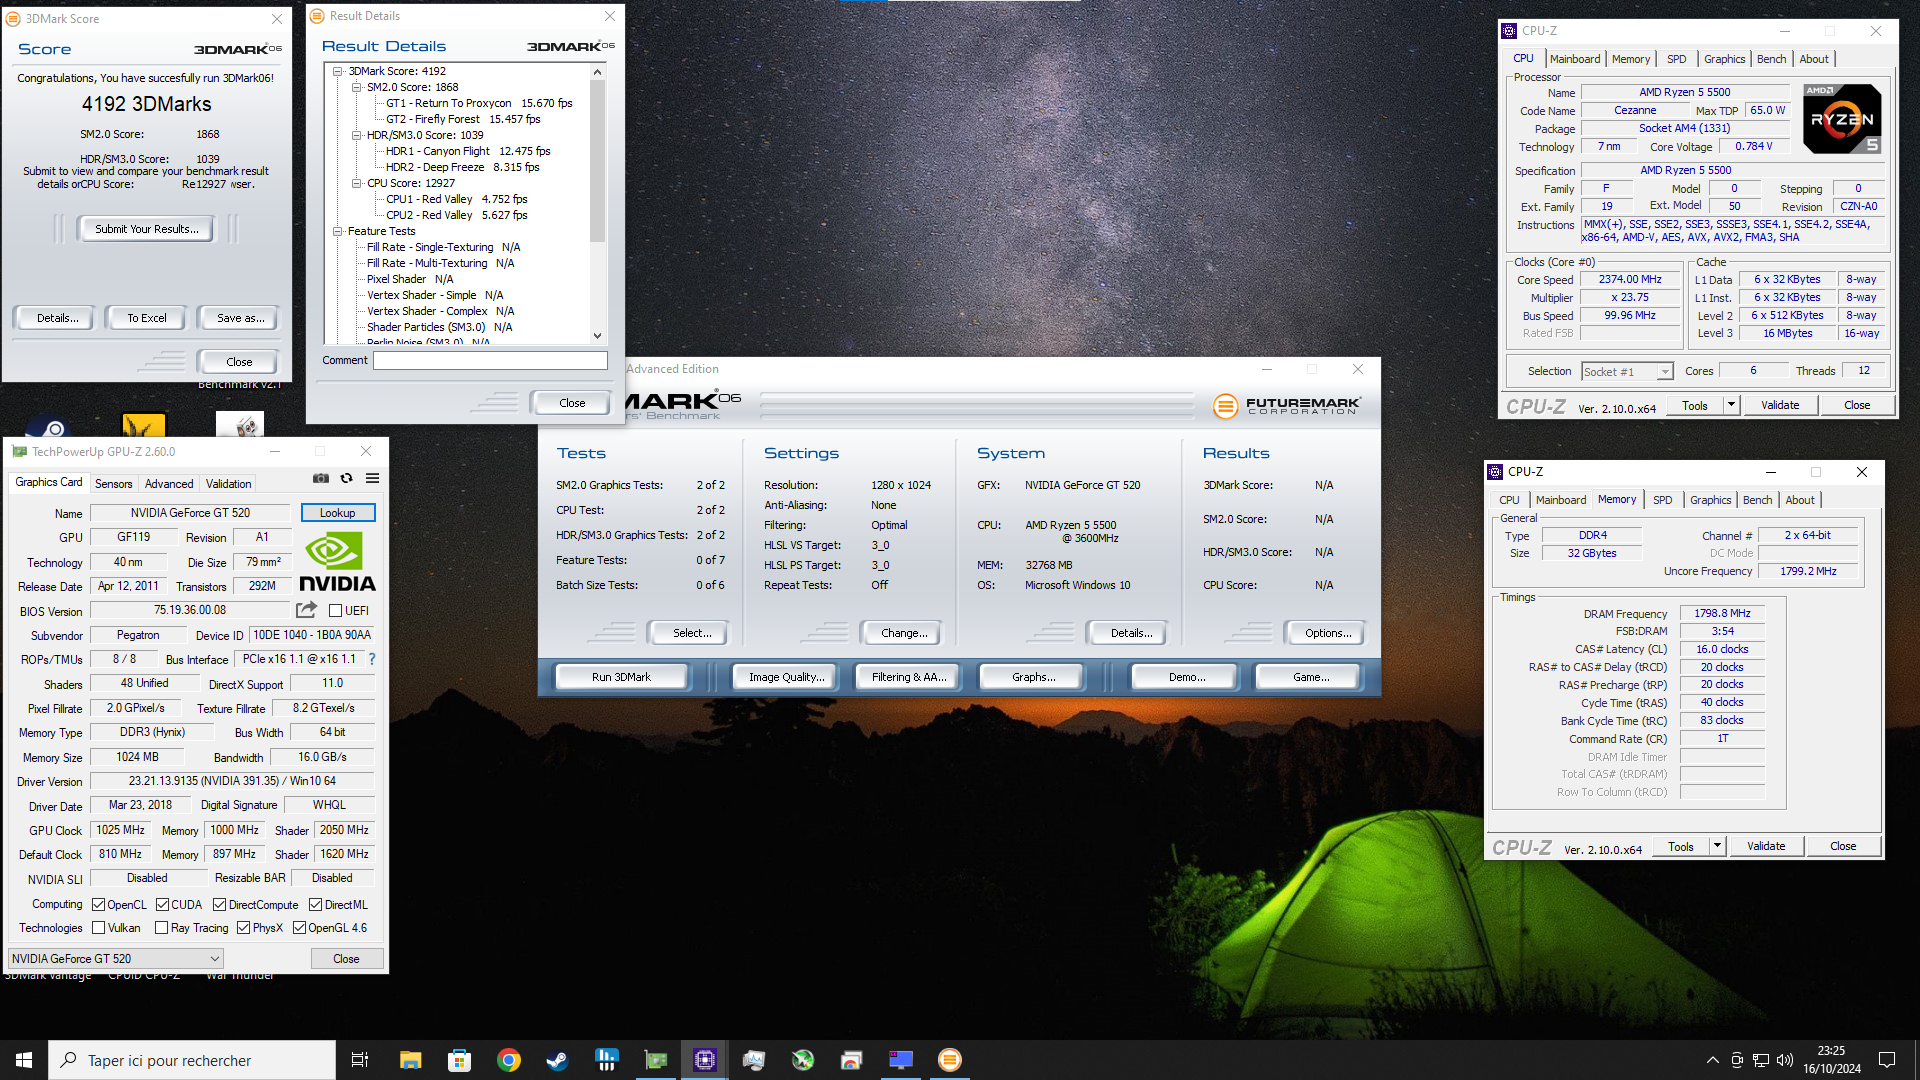
Task: Collapse the CPU Score tree node
Action: click(357, 183)
